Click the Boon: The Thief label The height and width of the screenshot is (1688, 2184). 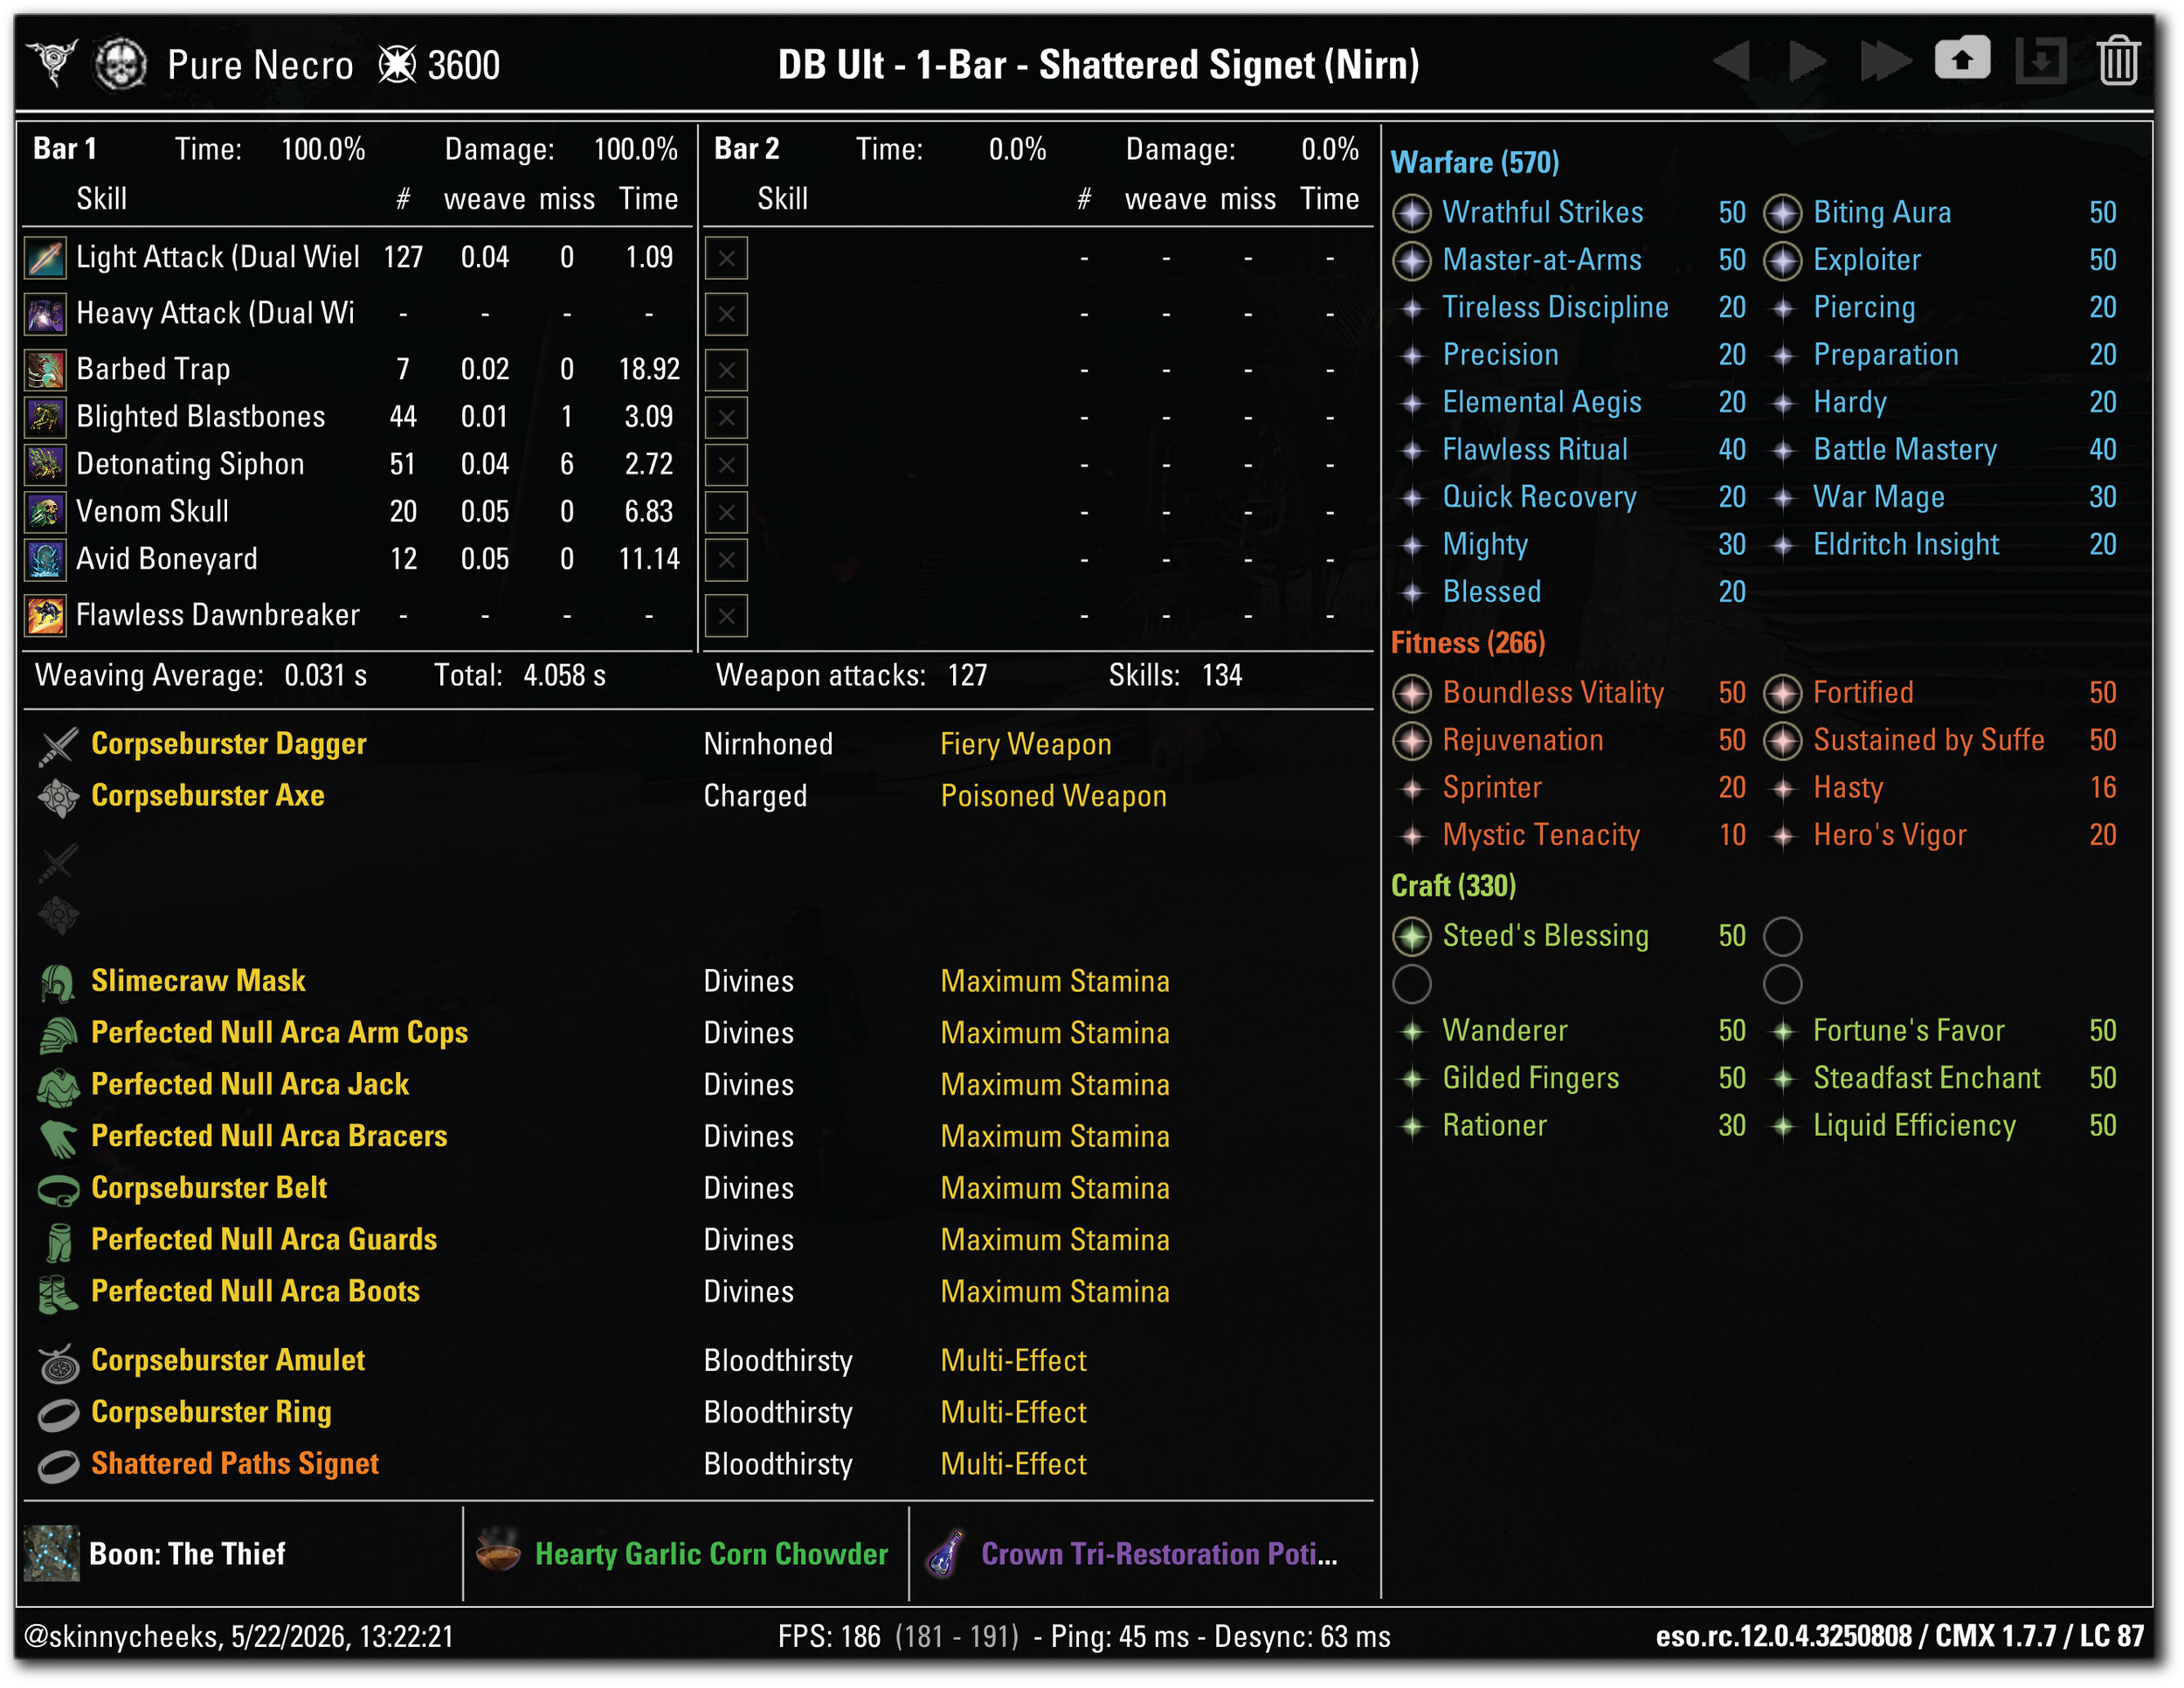[x=187, y=1553]
